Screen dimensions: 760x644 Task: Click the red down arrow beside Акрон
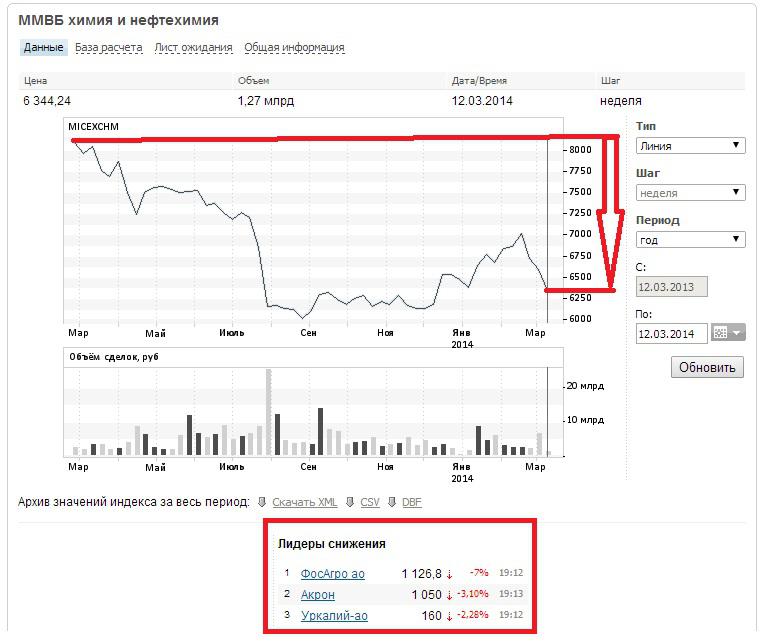tap(449, 595)
